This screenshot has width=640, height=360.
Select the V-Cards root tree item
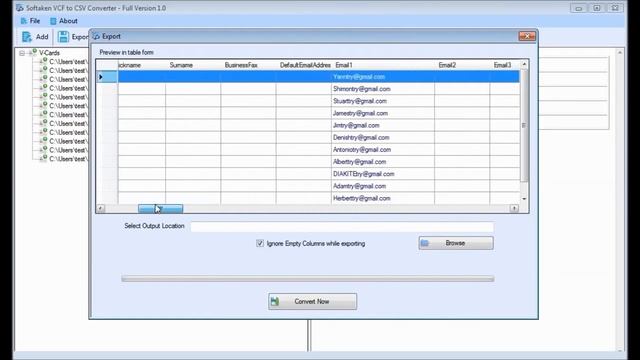(x=49, y=53)
